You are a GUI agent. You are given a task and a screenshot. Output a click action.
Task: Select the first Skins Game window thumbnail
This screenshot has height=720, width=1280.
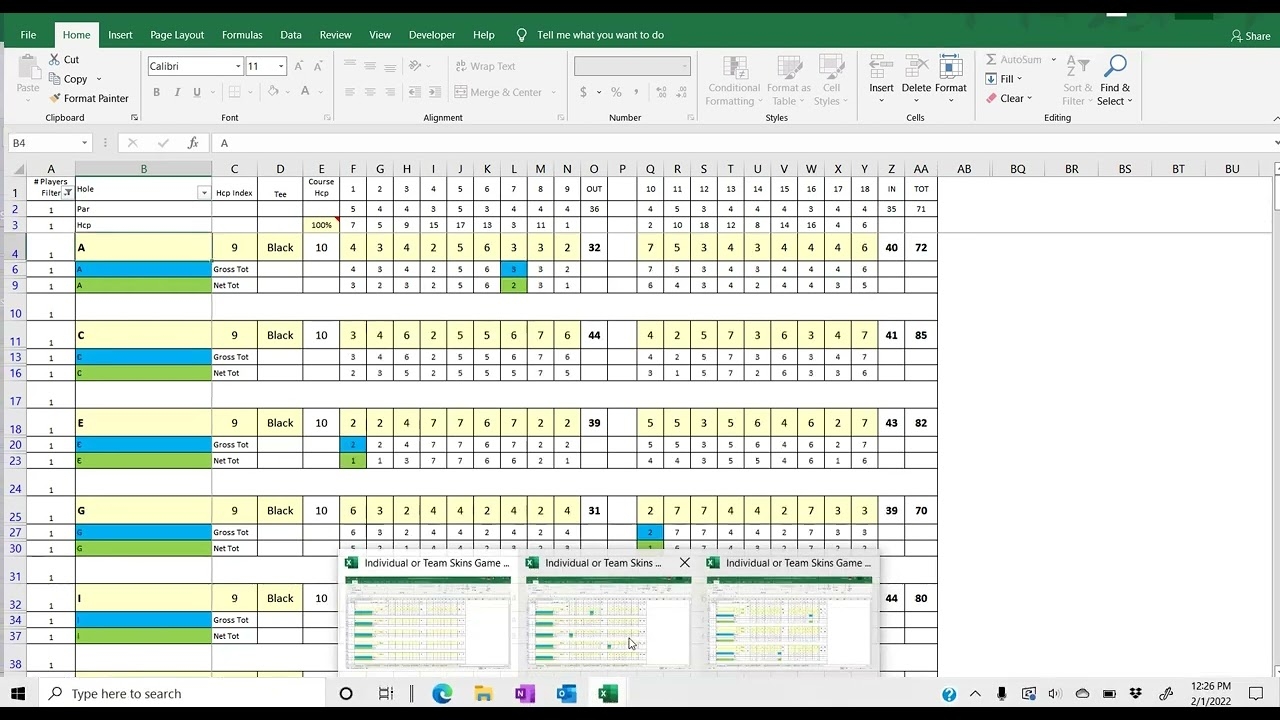coord(428,618)
